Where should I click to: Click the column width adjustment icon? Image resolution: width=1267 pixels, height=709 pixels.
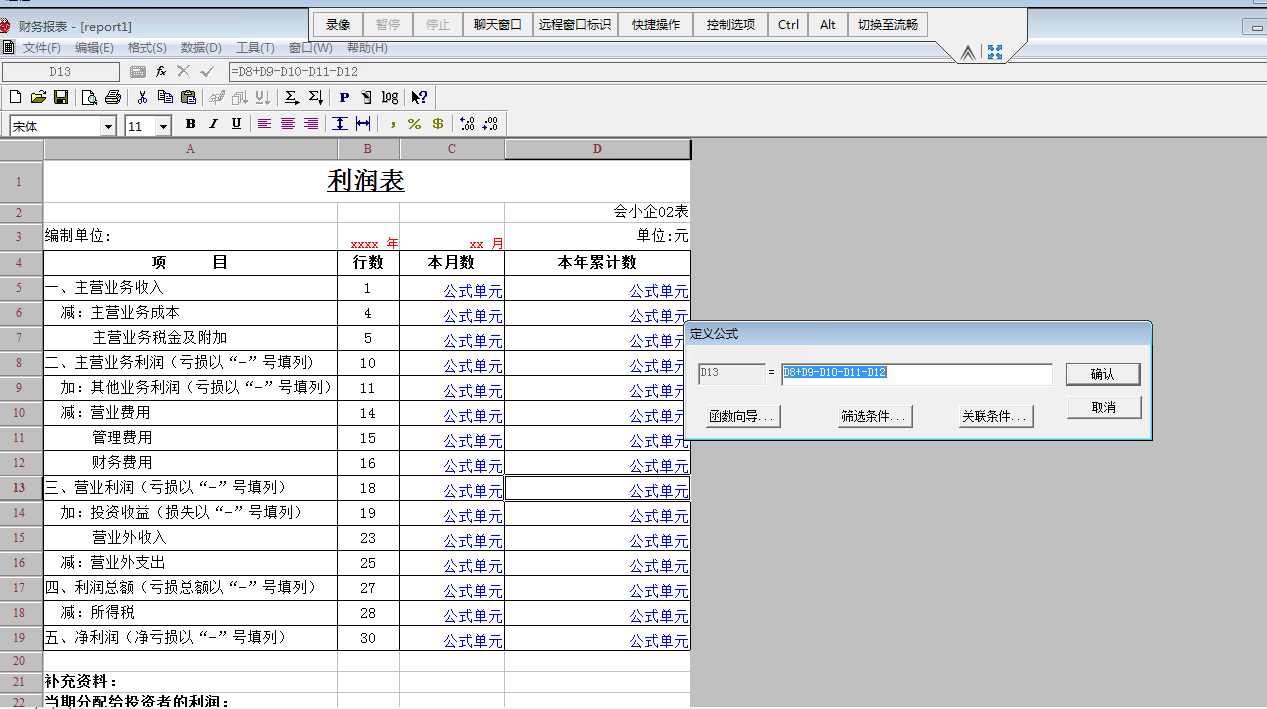(x=363, y=124)
